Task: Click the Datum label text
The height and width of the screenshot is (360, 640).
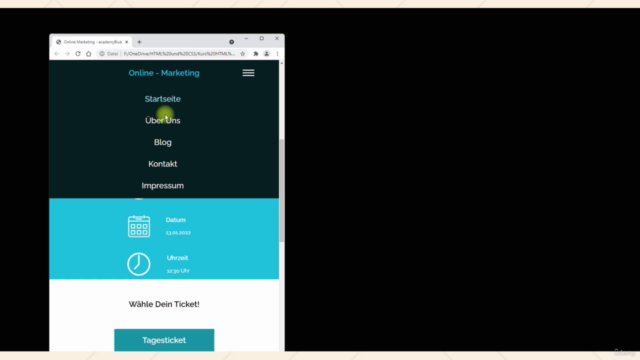Action: (176, 220)
